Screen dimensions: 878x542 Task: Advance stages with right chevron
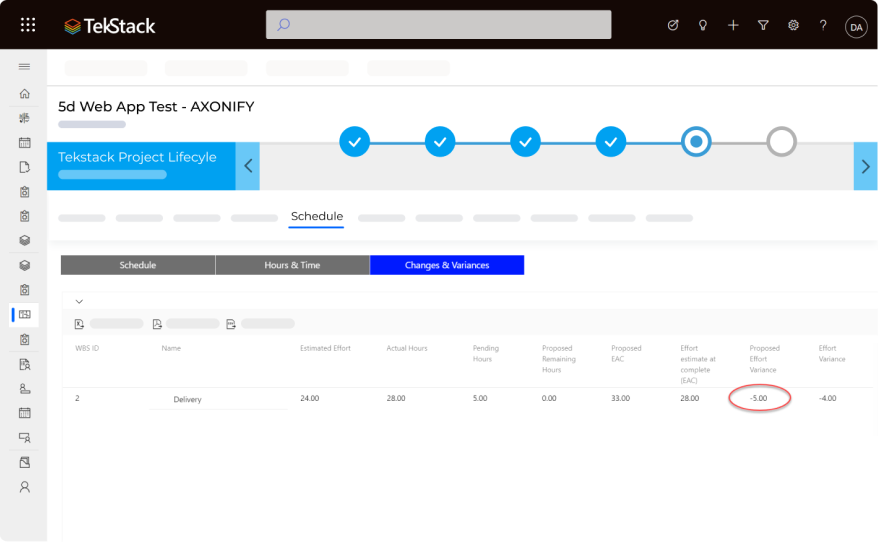[865, 166]
